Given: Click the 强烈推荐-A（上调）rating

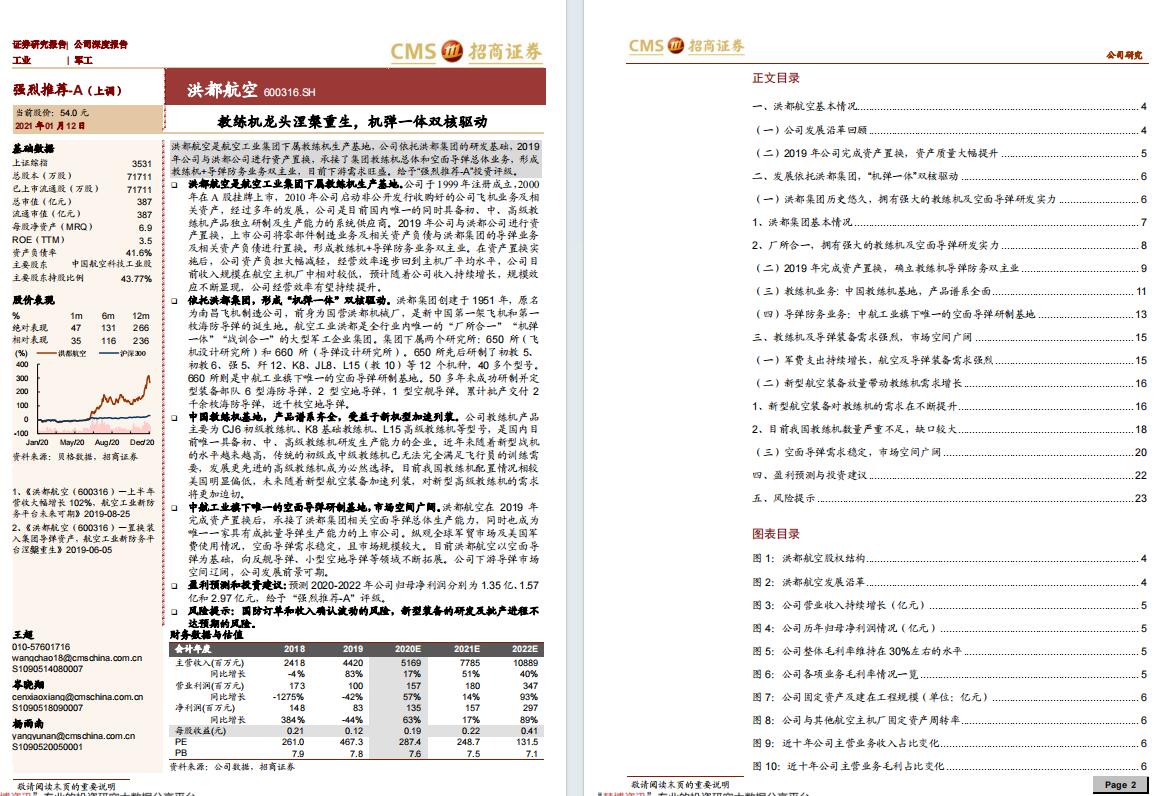Looking at the screenshot, I should [x=67, y=90].
